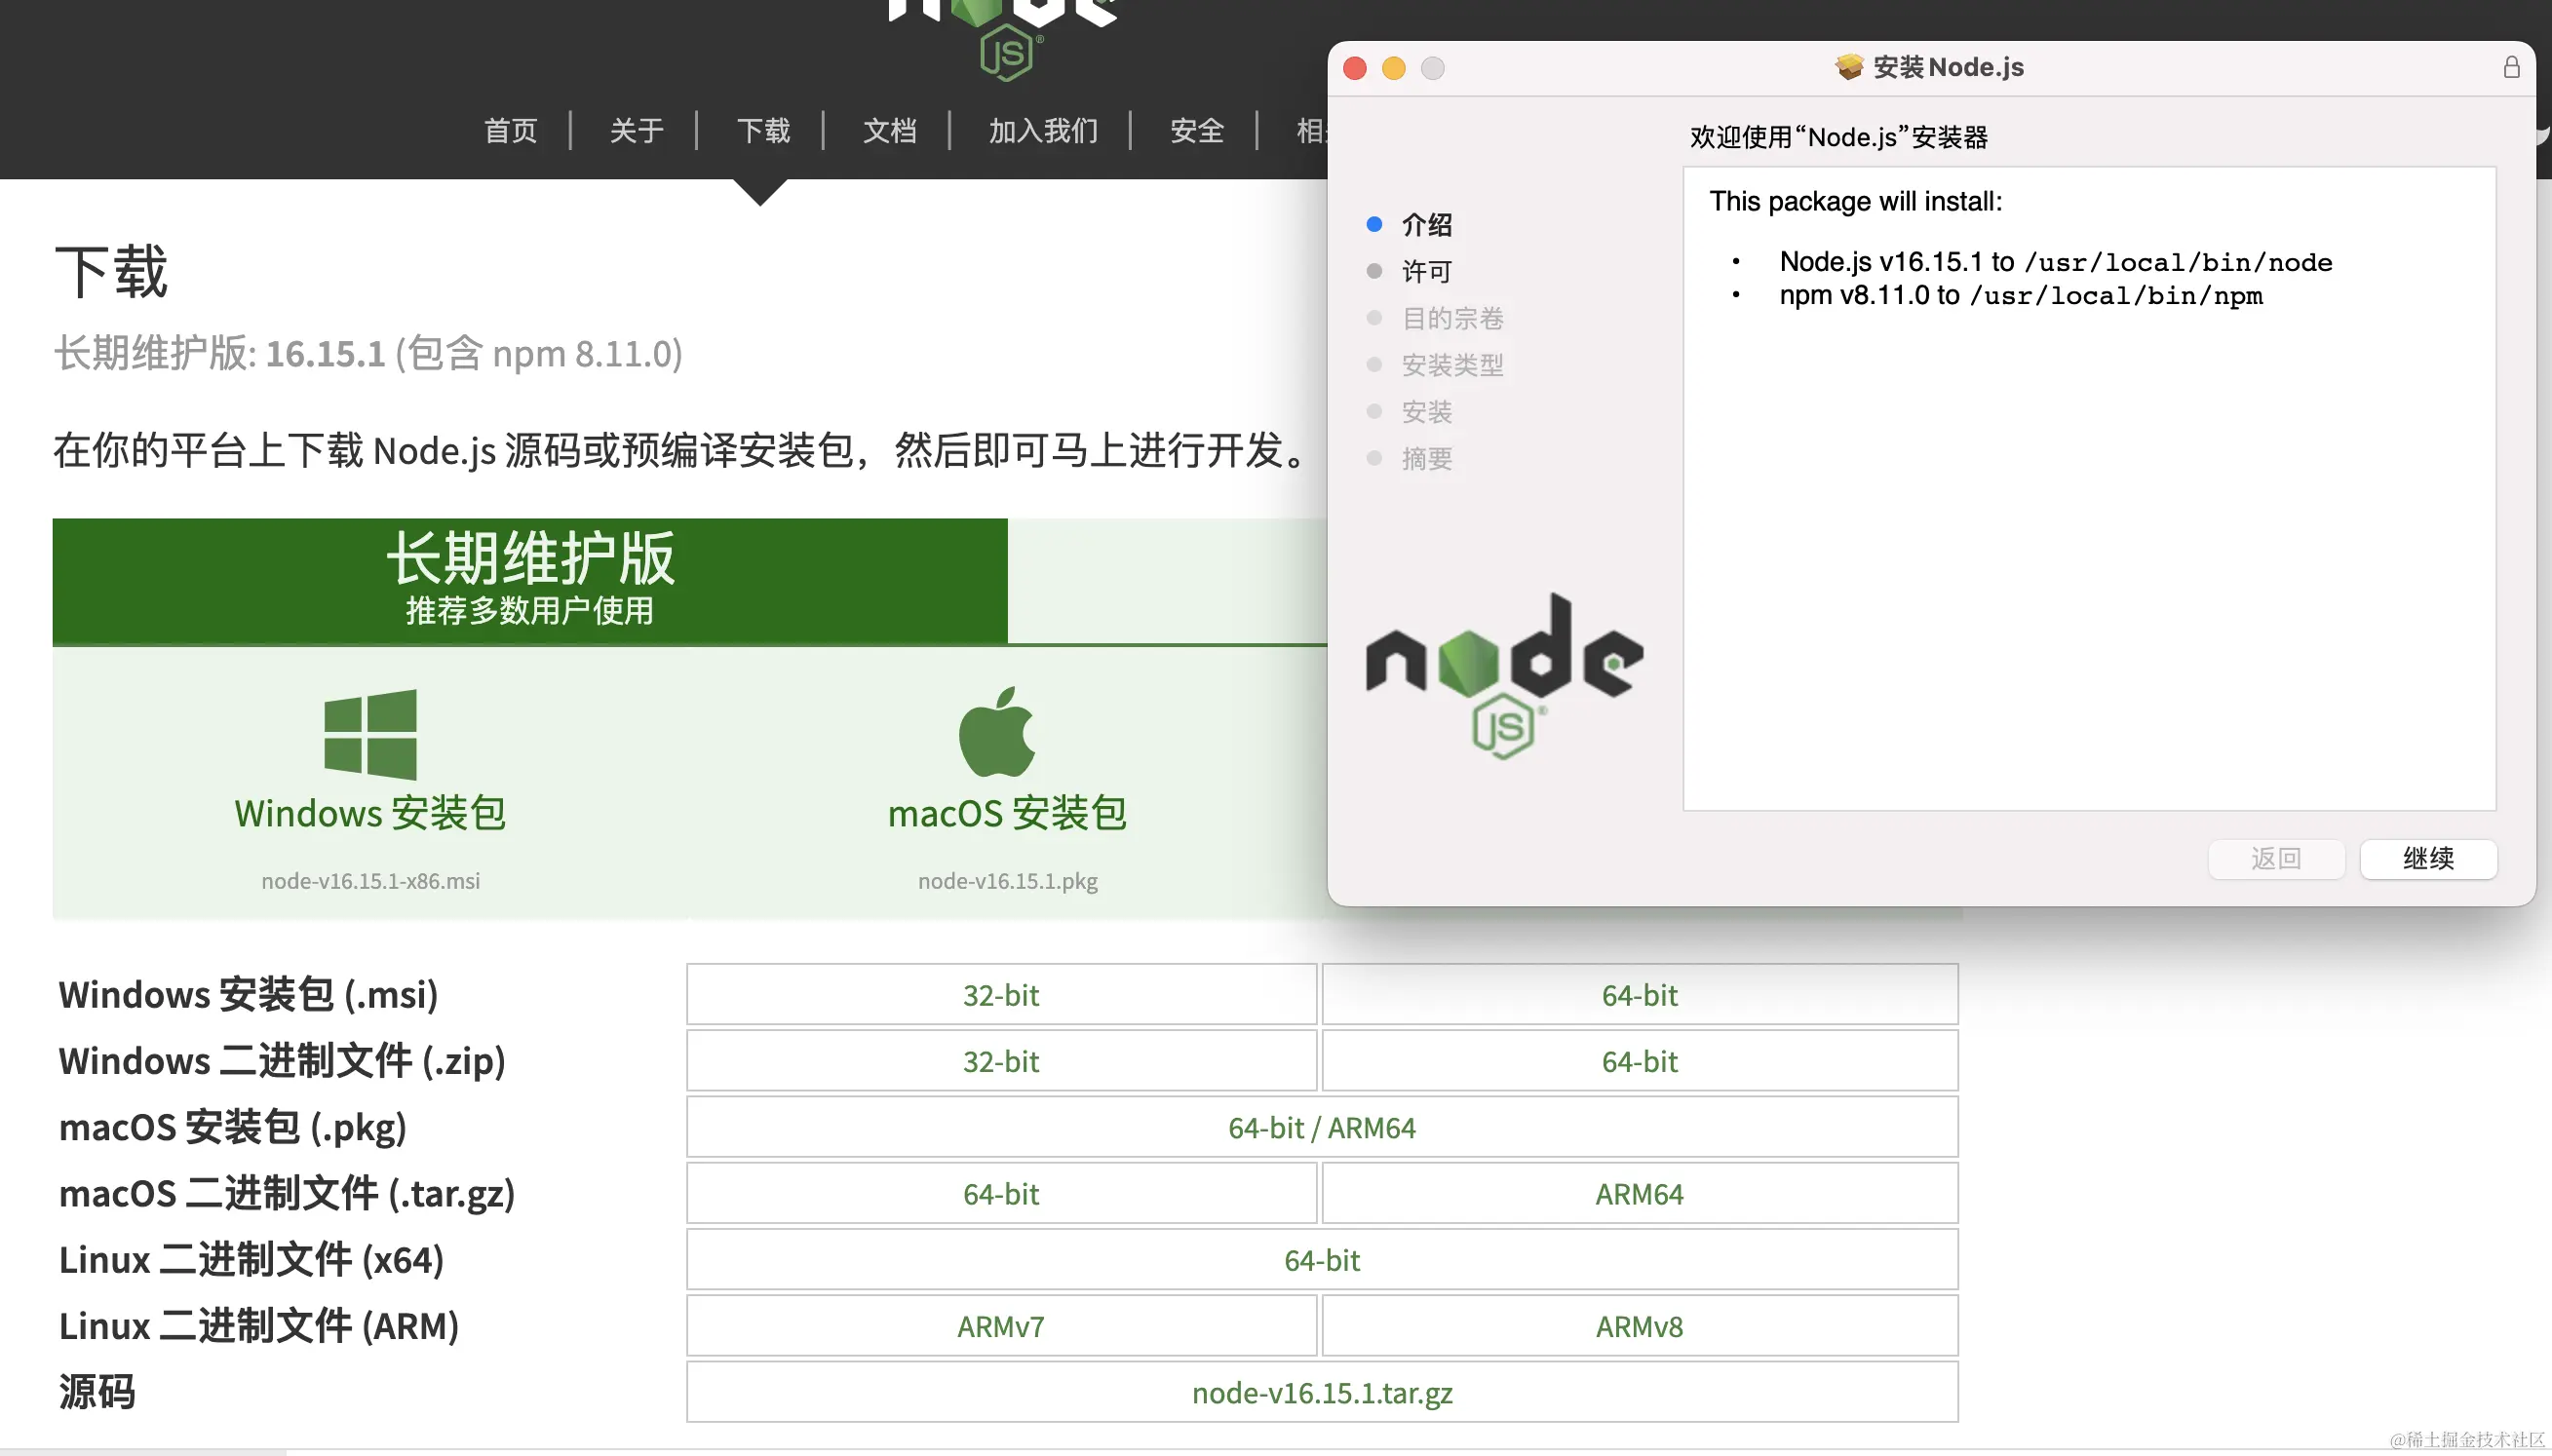The width and height of the screenshot is (2552, 1456).
Task: Click the package icon beside 安装 Node.js title
Action: [x=1849, y=67]
